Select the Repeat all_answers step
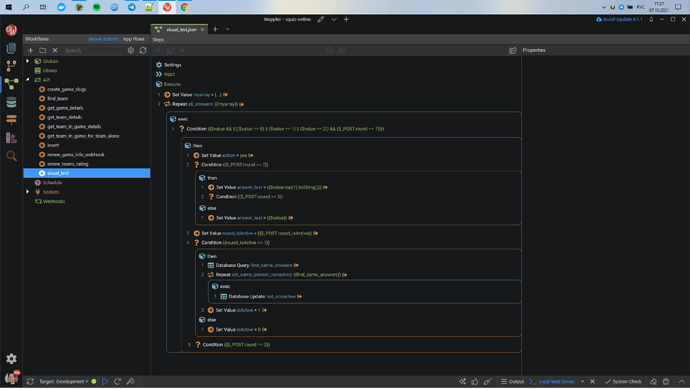690x390 pixels. click(203, 104)
